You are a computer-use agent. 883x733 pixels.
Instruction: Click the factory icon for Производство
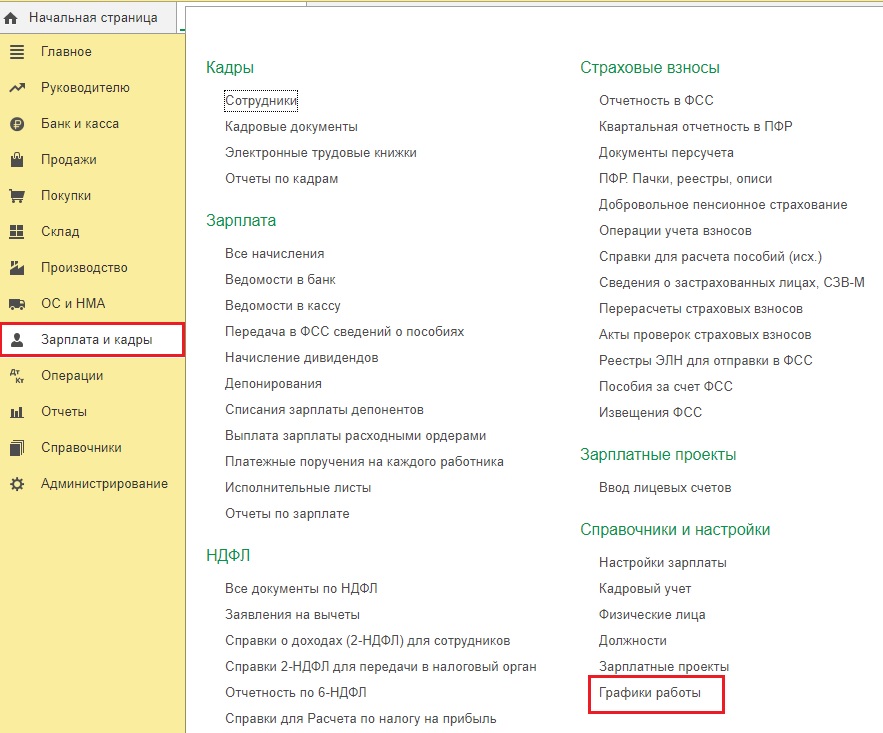point(17,268)
